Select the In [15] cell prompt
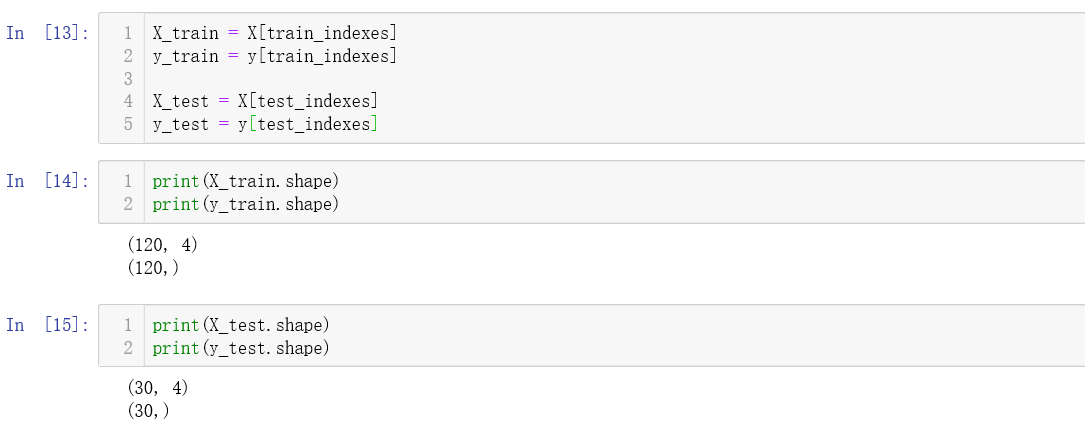1085x441 pixels. coord(46,325)
